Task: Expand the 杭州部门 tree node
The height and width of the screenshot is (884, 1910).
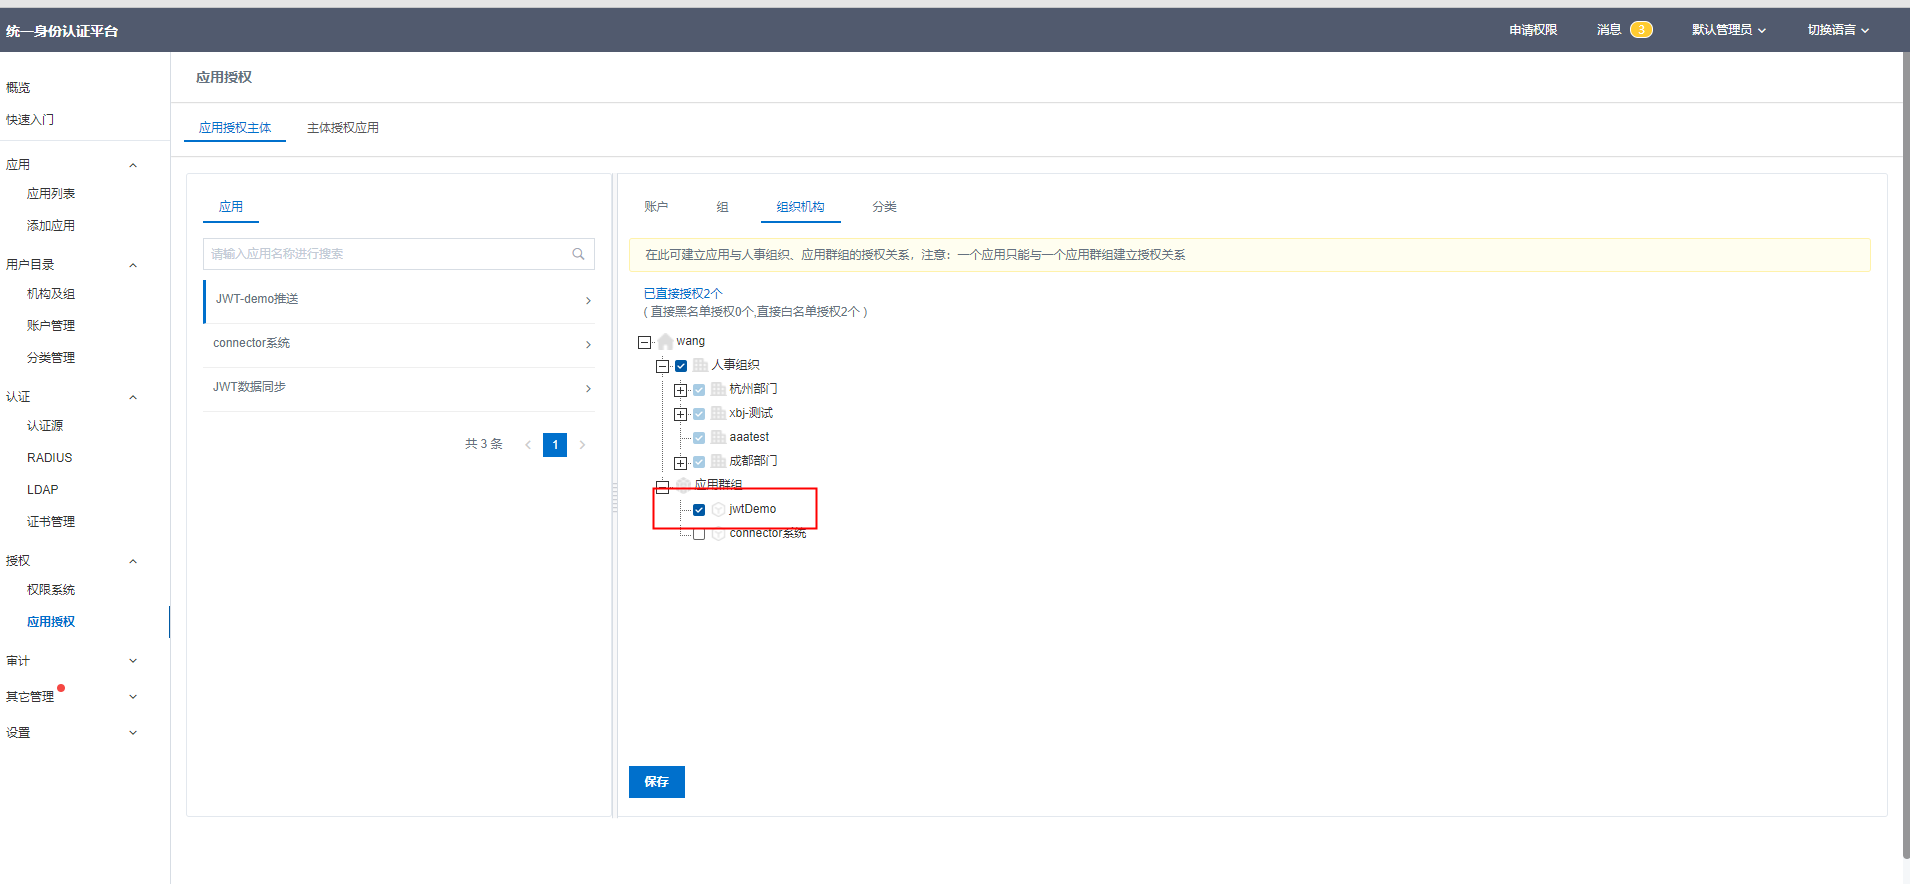Action: (x=680, y=390)
